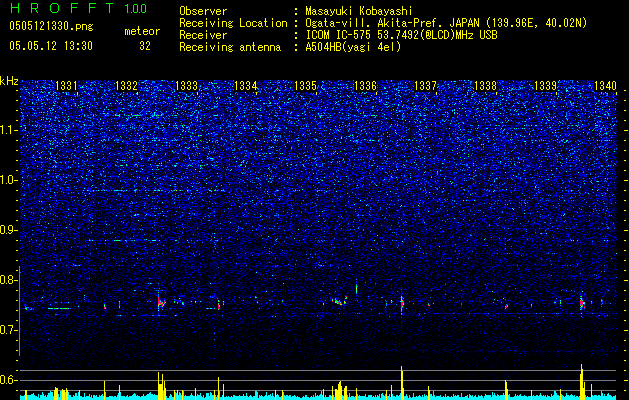Select the observer name Masayuki Kobayashi
Screen dimensions: 629x400
[359, 11]
